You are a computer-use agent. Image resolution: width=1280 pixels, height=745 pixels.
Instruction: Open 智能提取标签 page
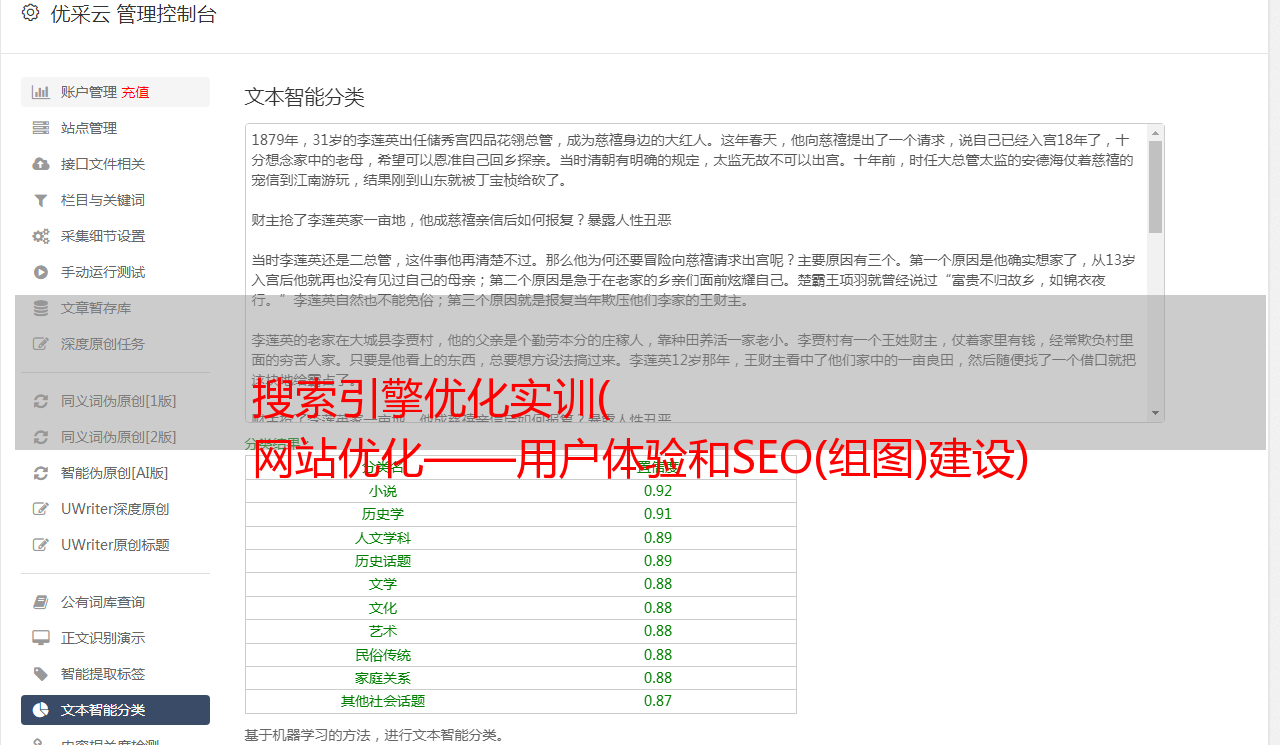coord(115,674)
